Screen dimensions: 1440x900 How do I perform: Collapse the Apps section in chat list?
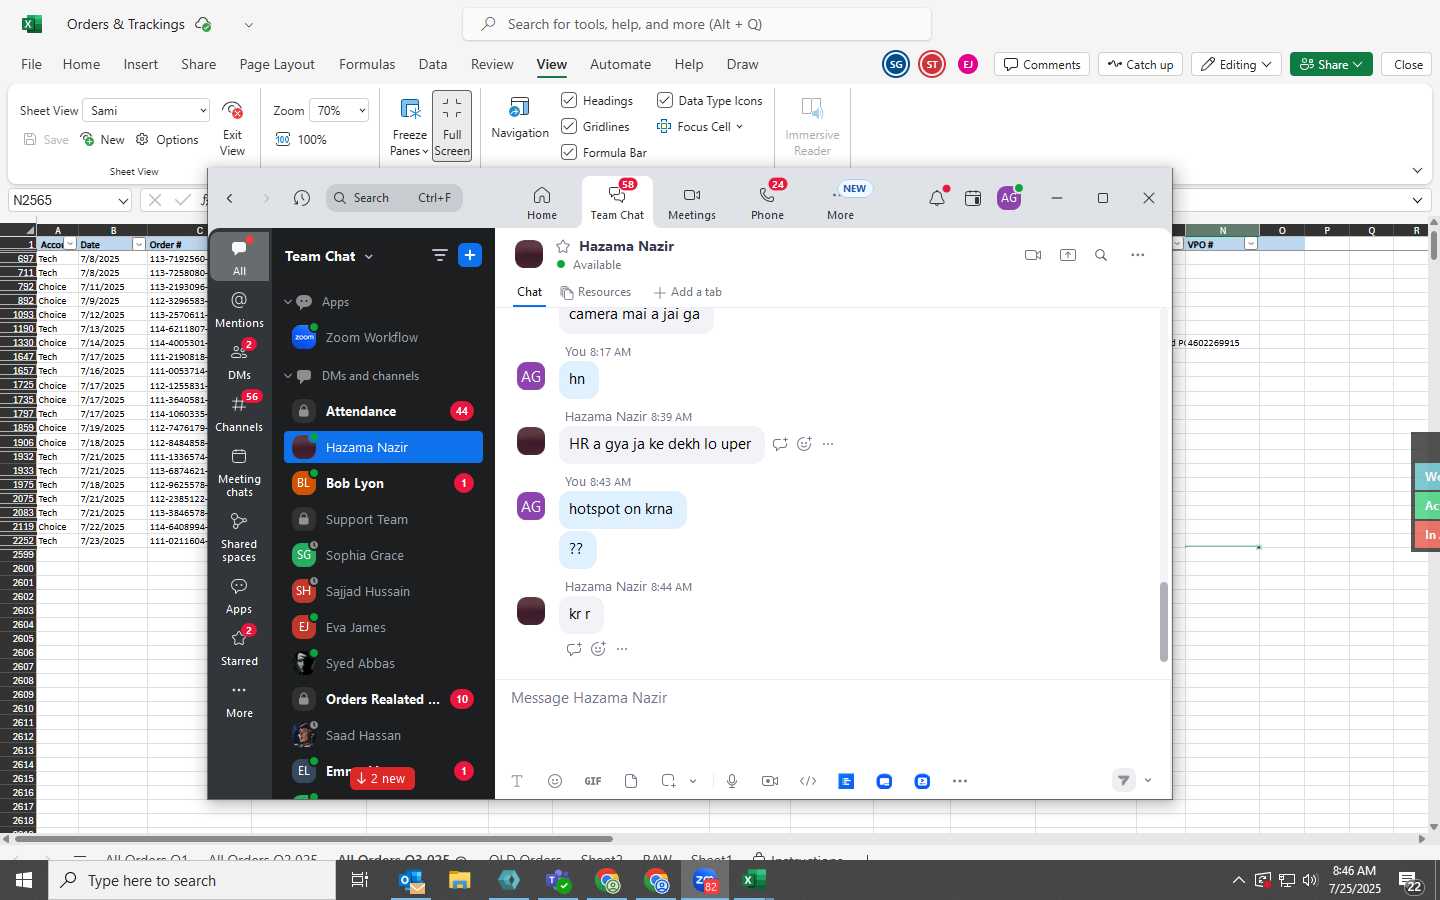tap(288, 302)
